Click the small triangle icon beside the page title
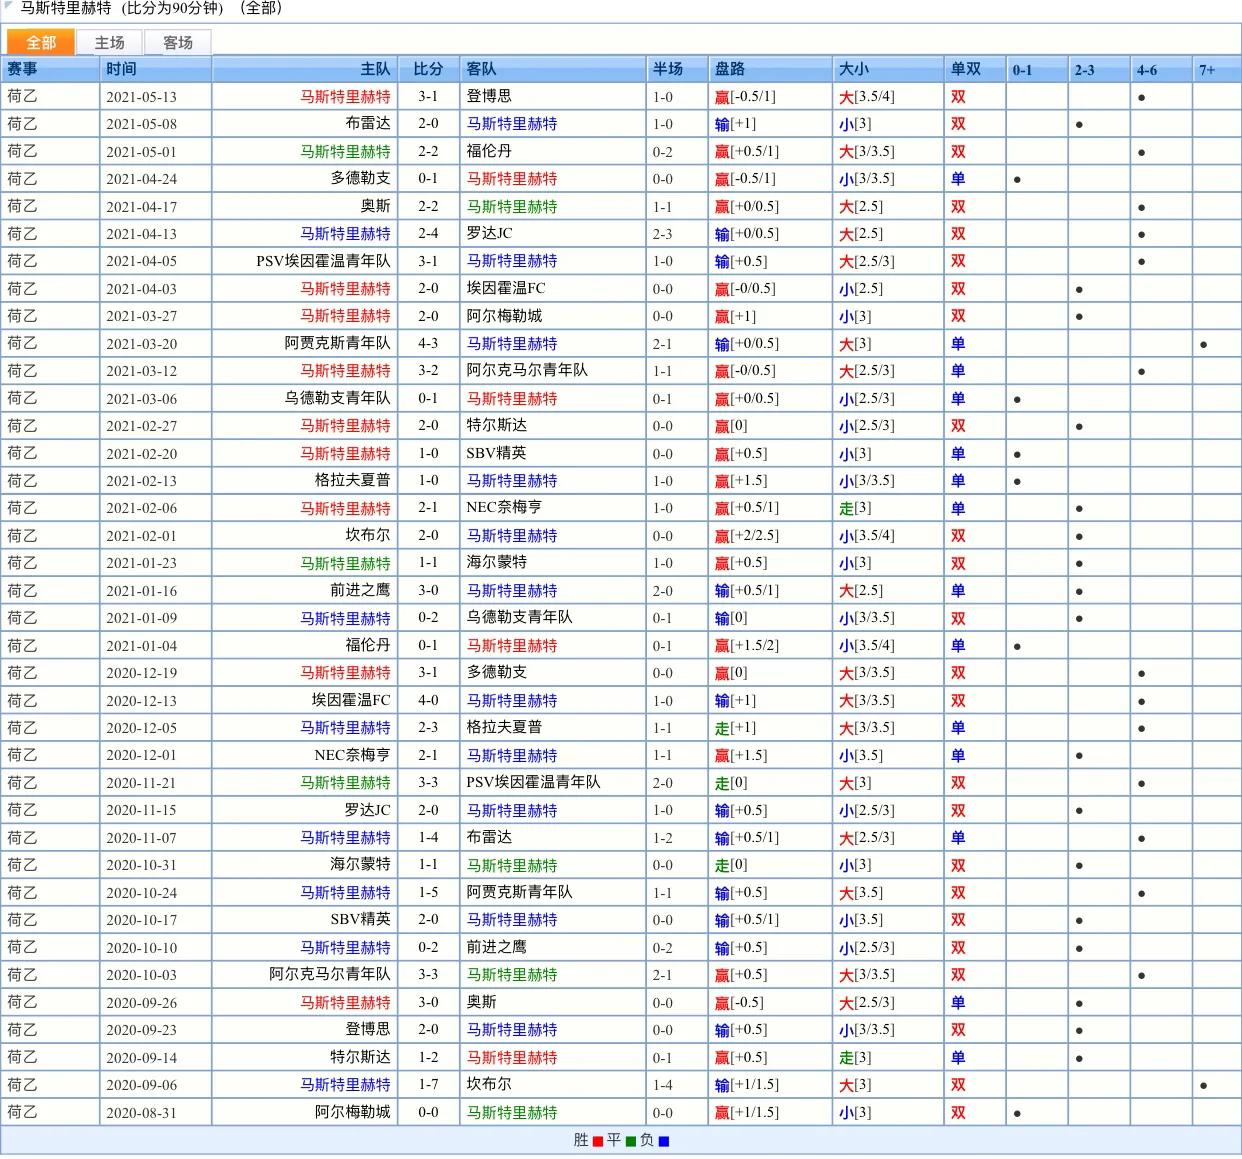The width and height of the screenshot is (1242, 1159). (9, 6)
